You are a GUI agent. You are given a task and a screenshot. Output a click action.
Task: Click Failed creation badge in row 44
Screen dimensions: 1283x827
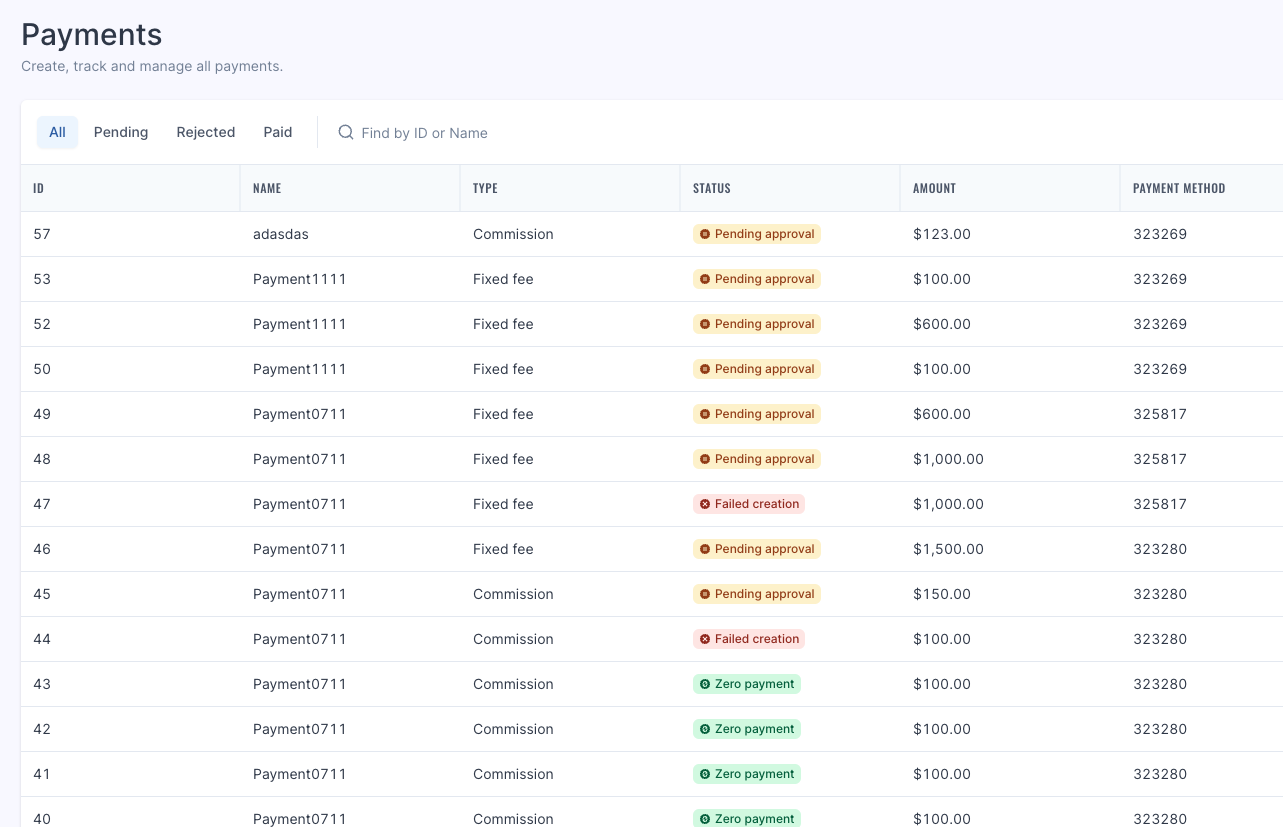click(749, 639)
